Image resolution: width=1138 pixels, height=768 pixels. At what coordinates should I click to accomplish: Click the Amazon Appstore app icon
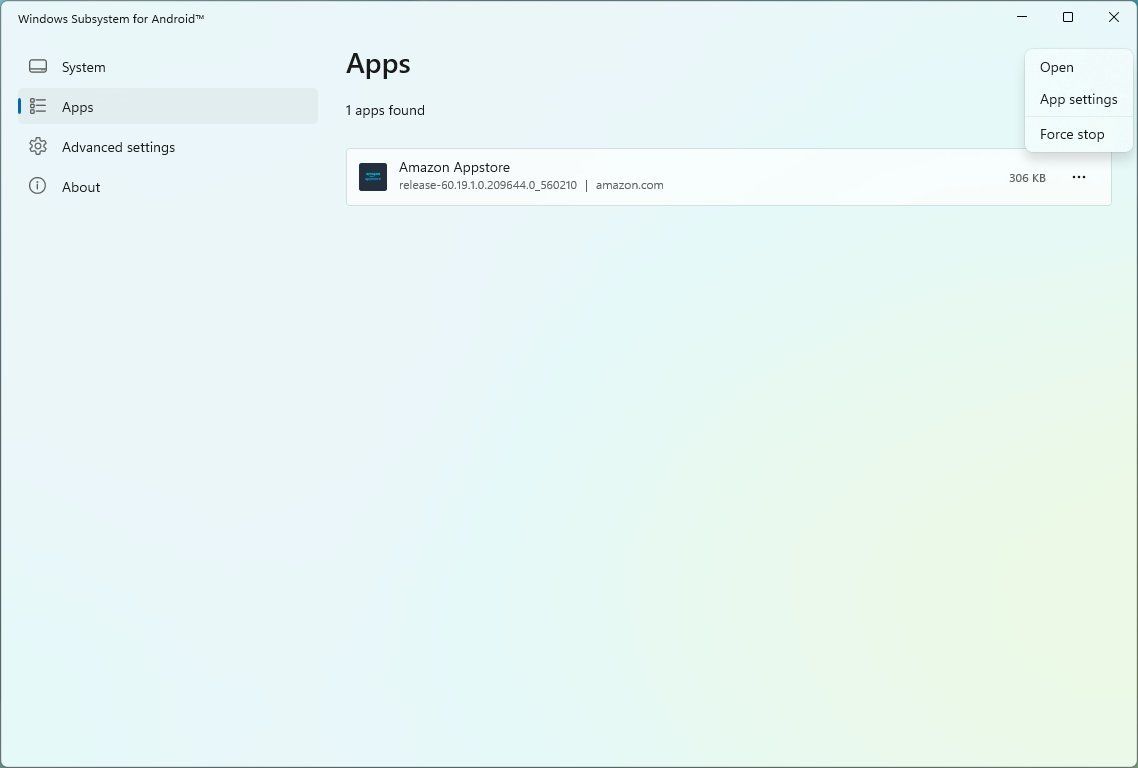click(x=372, y=176)
